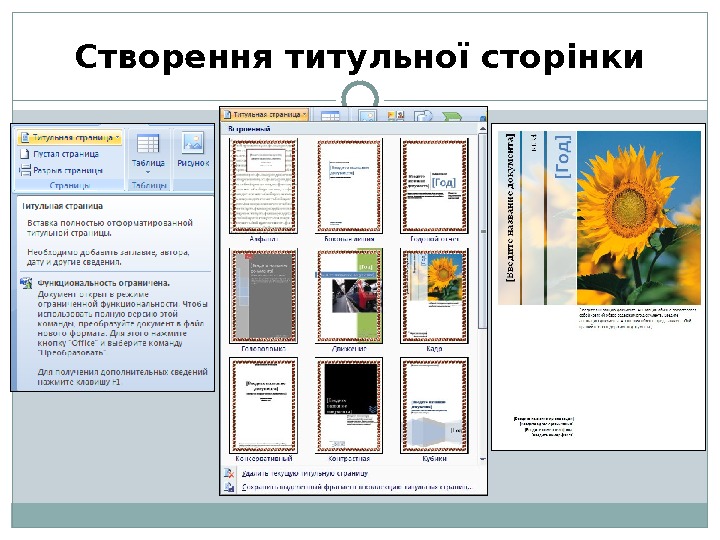Click the slide title Створення титульної сторінки
Viewport: 720px width, 540px height.
pos(359,56)
